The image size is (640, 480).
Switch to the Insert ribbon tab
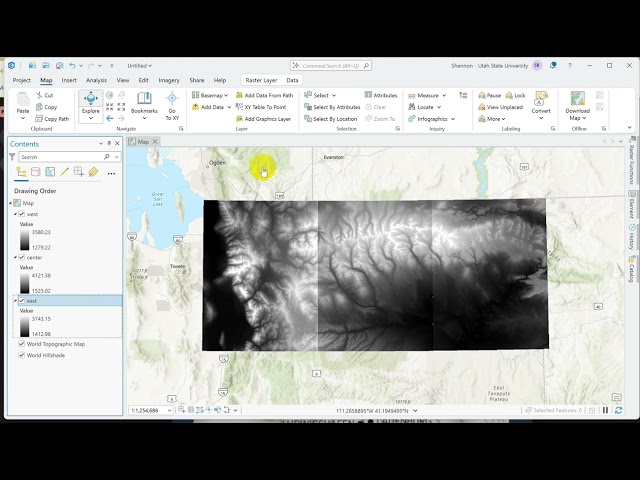tap(69, 80)
